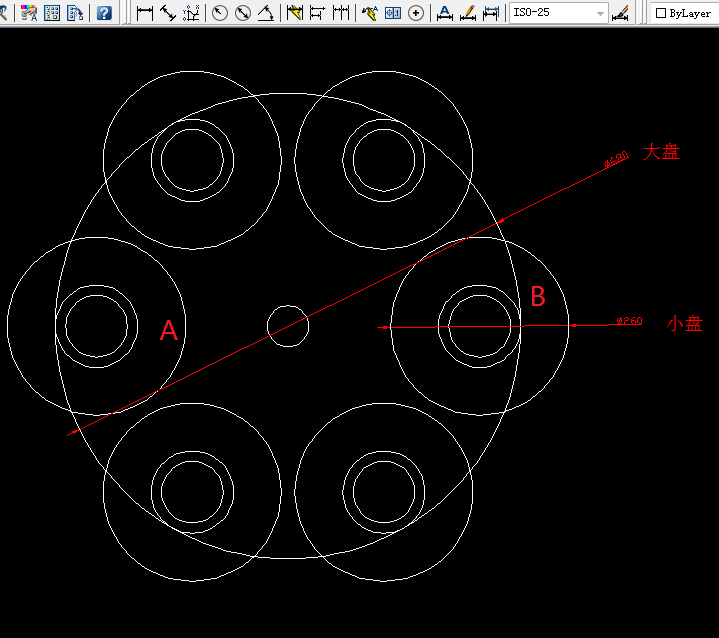Click the Center Mark tool

tap(416, 13)
